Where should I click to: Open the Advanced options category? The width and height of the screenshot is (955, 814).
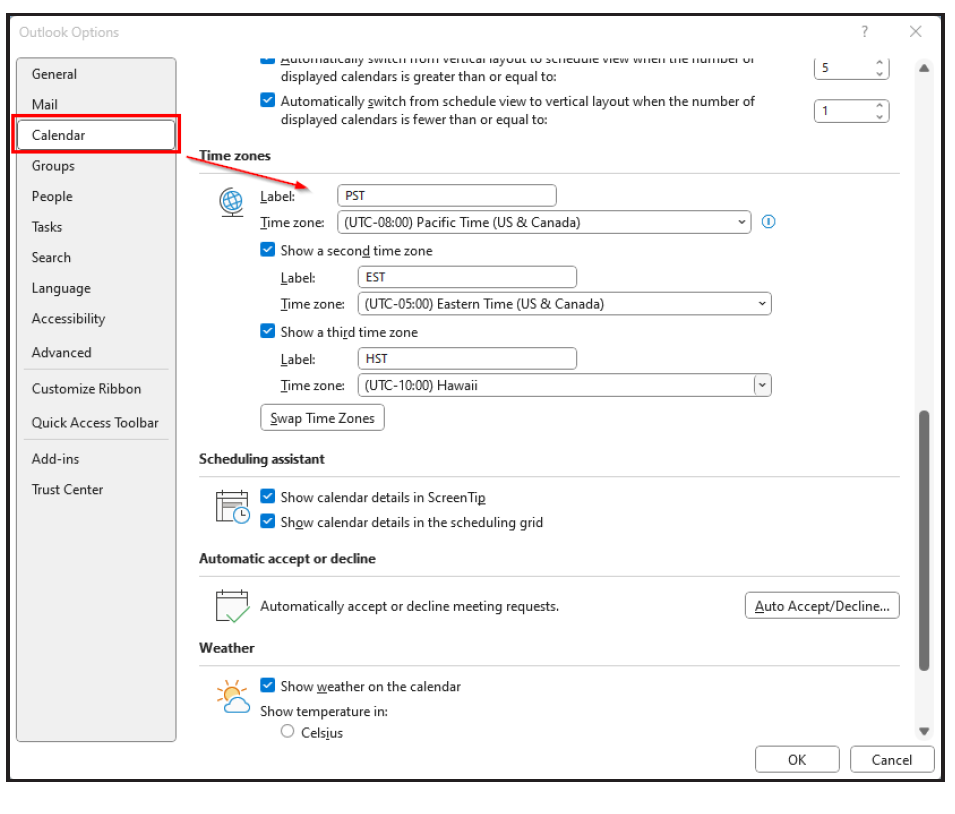(x=61, y=352)
